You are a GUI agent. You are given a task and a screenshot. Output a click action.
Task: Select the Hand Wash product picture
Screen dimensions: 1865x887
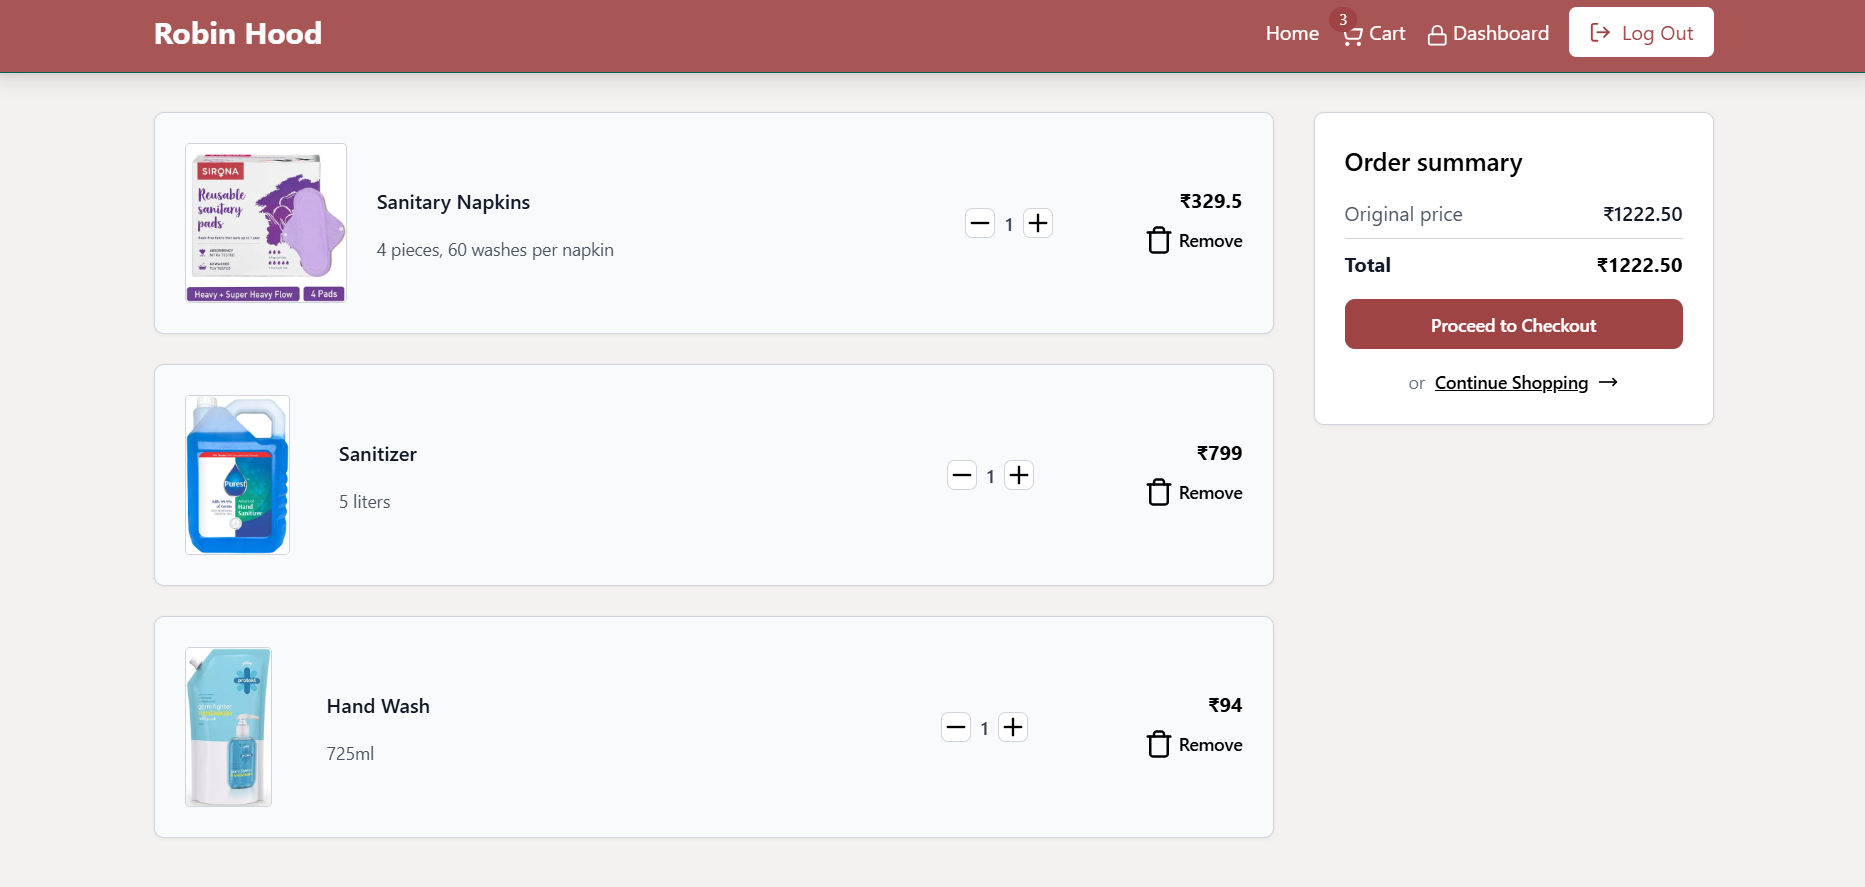[x=229, y=727]
